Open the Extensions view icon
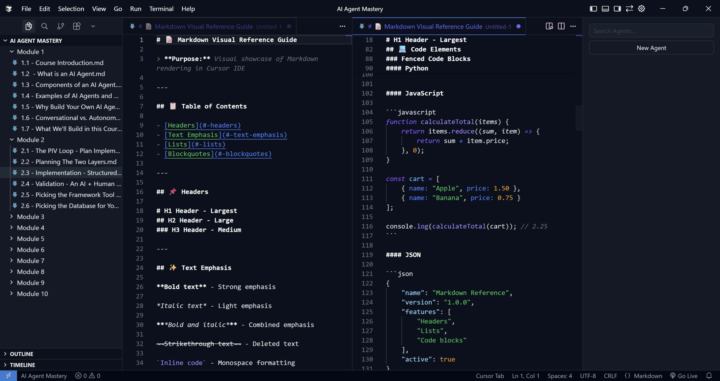 (x=77, y=27)
